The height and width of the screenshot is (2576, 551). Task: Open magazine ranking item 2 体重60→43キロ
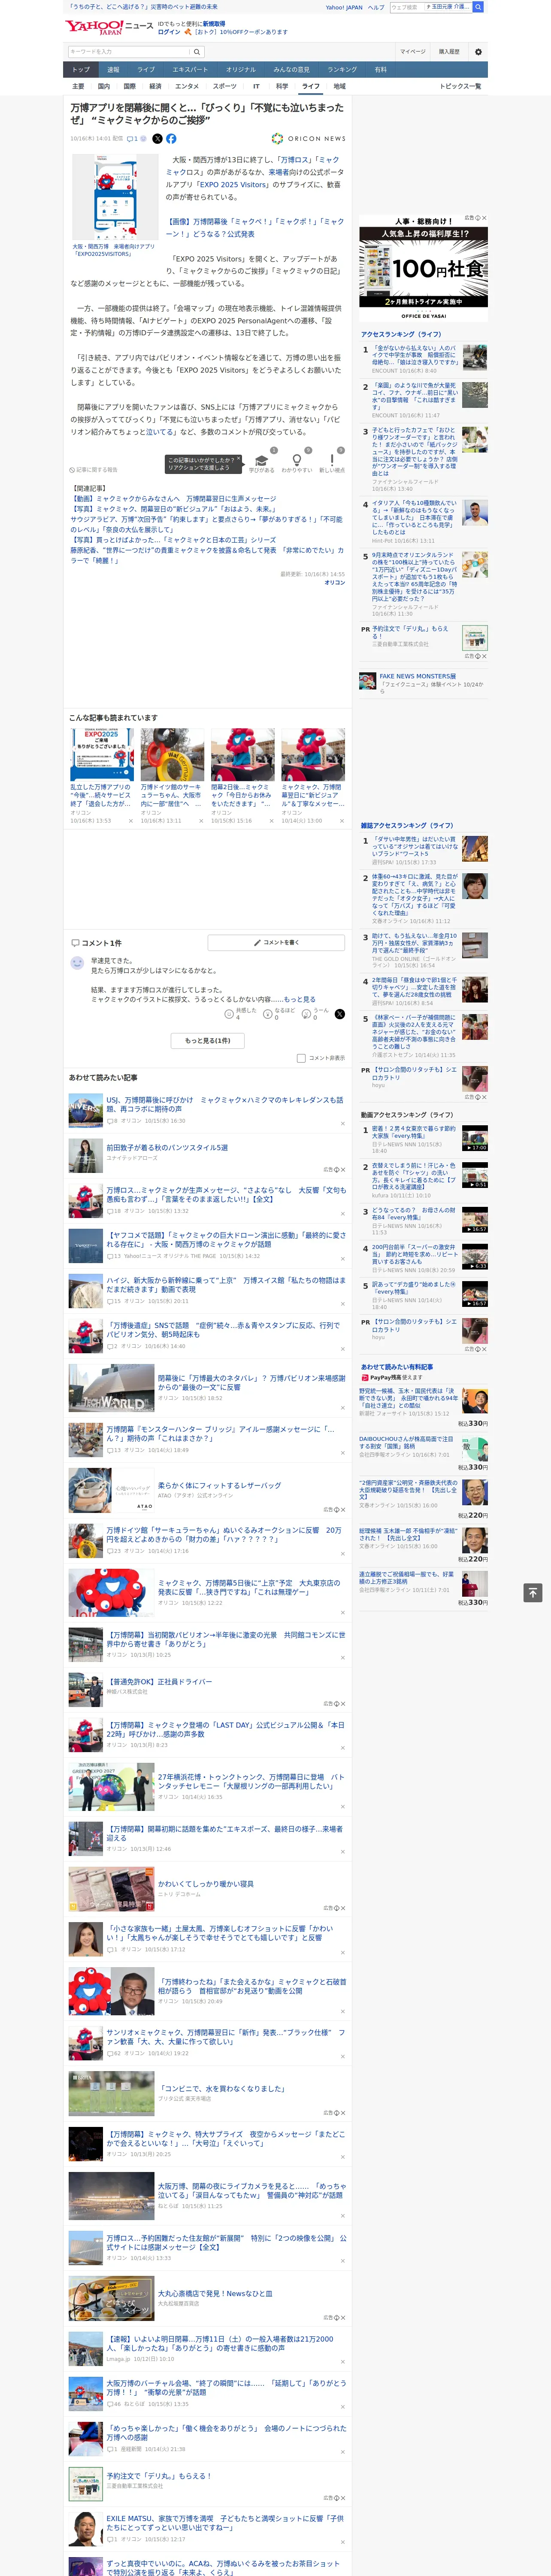click(423, 898)
